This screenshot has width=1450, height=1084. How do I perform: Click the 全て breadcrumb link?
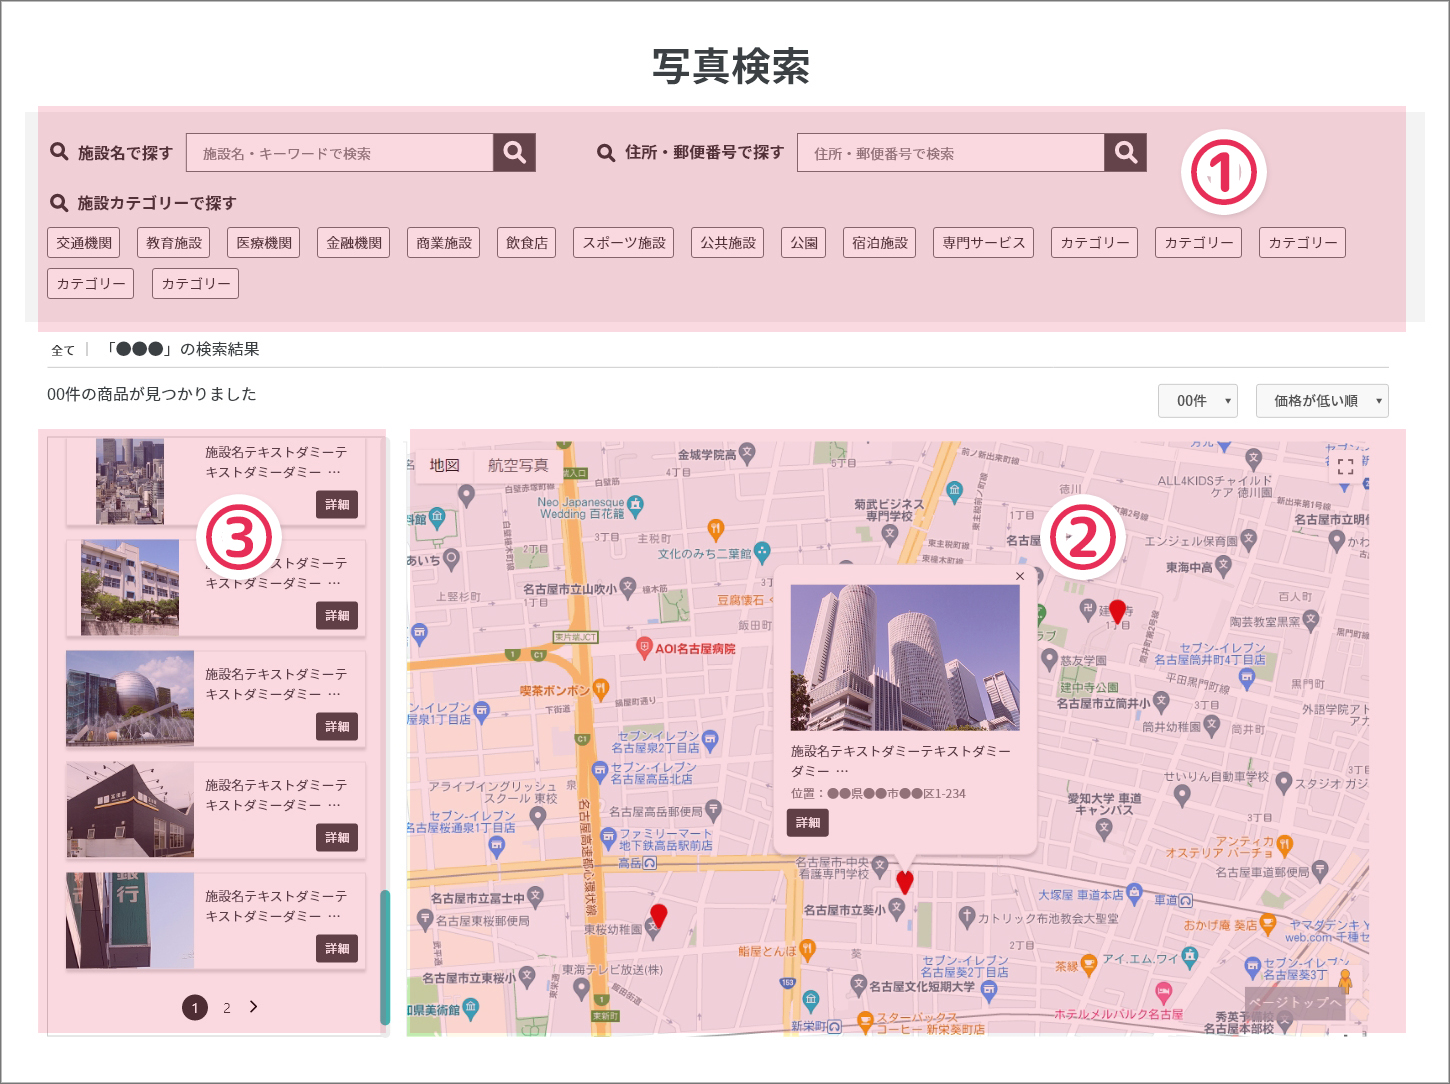click(x=63, y=350)
